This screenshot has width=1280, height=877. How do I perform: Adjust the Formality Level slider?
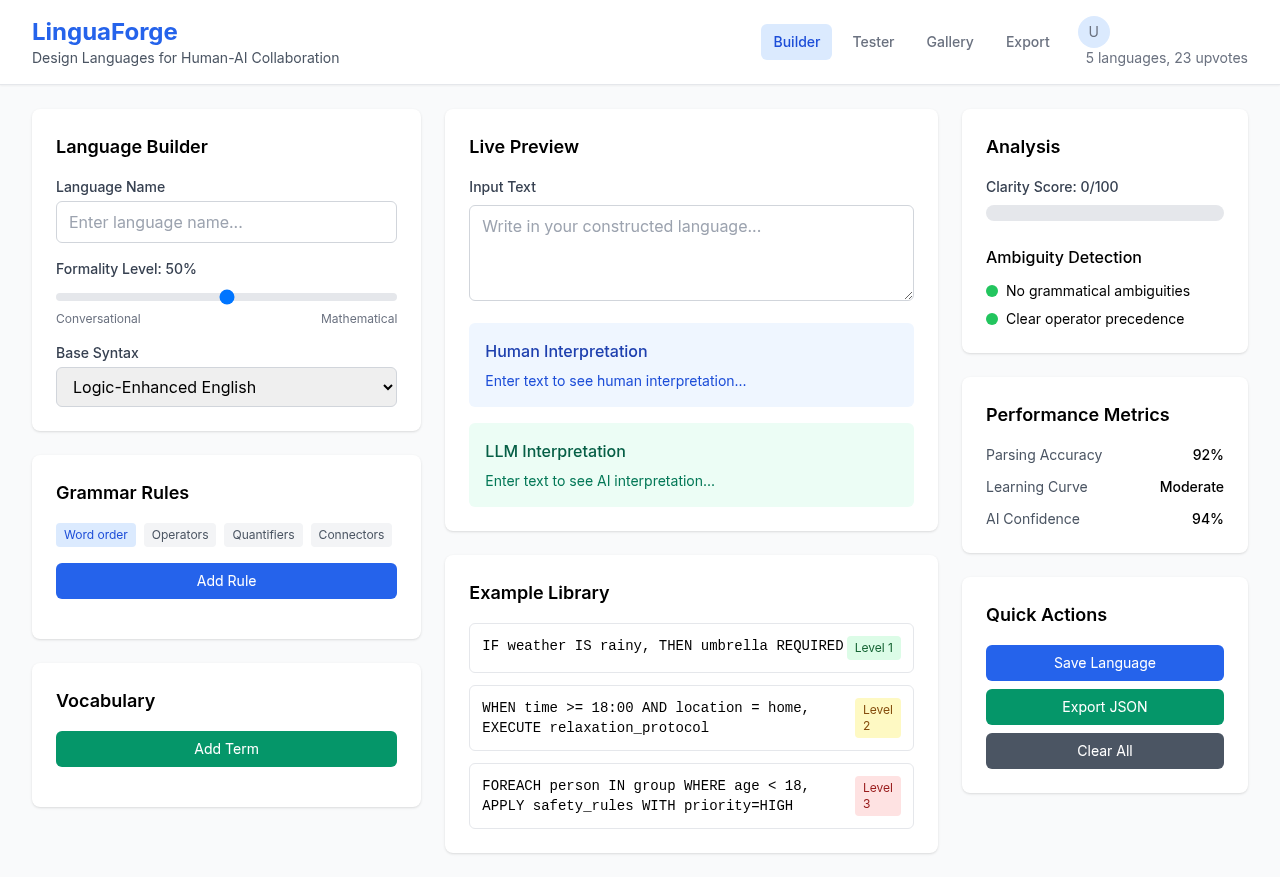point(226,296)
